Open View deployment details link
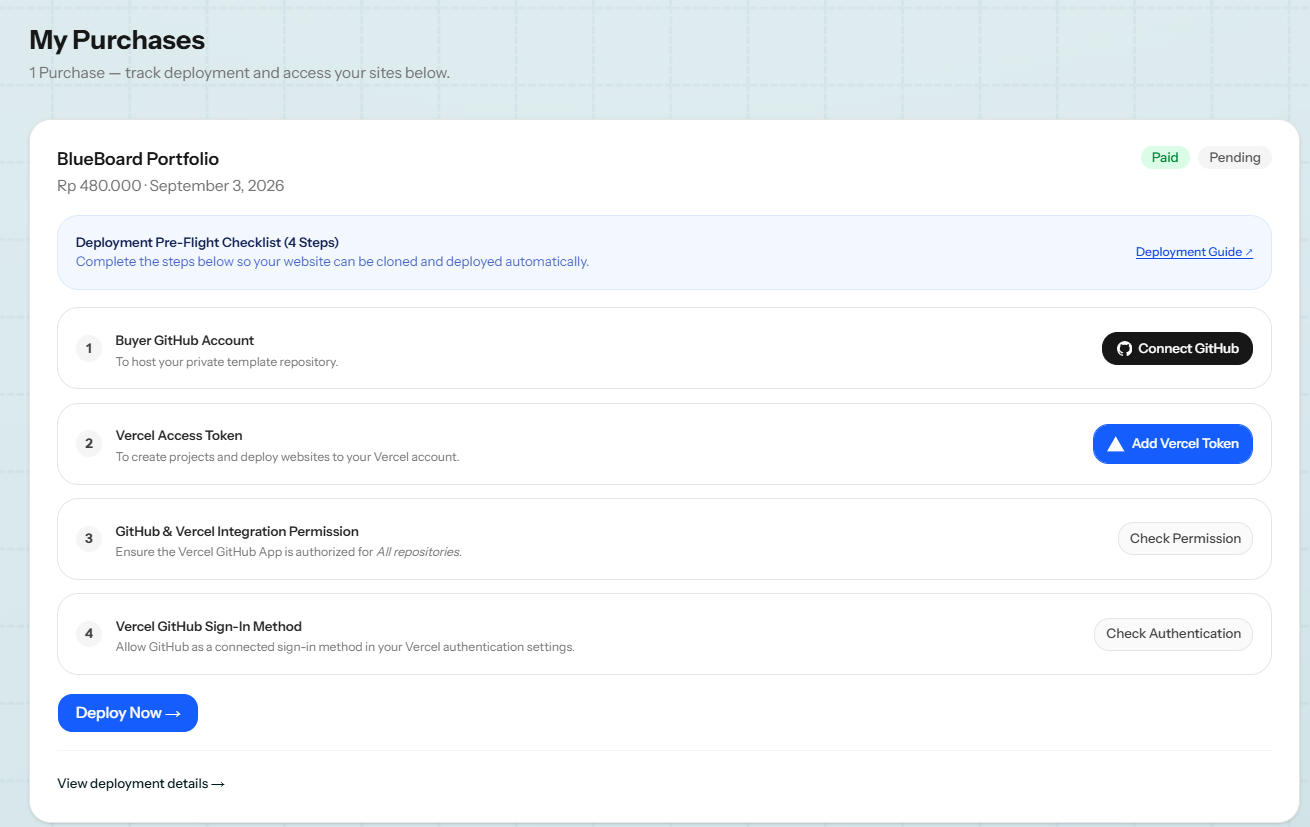Viewport: 1310px width, 827px height. (x=141, y=784)
